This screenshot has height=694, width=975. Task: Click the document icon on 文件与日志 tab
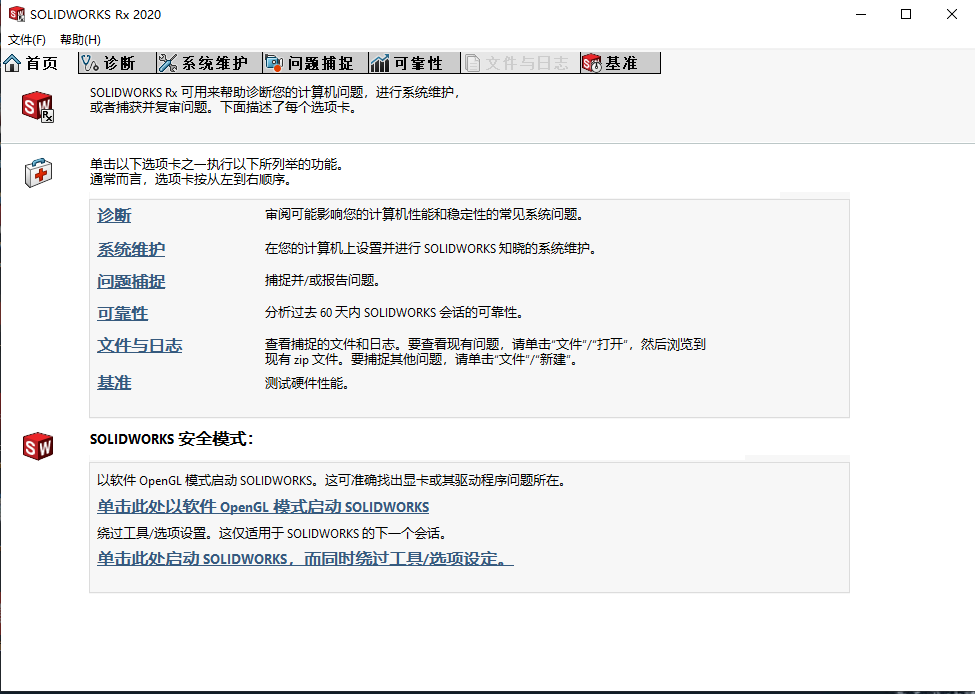(473, 63)
